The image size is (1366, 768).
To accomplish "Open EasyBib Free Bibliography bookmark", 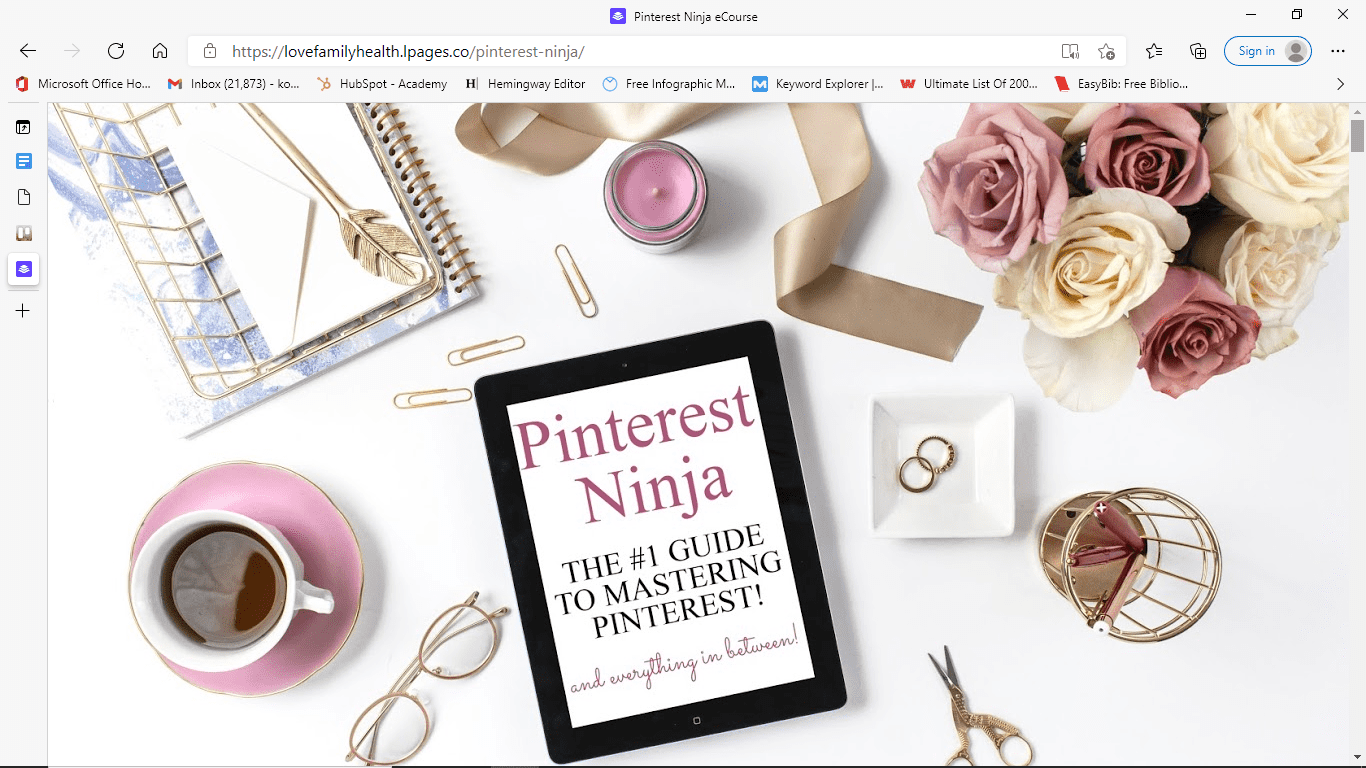I will [1121, 84].
